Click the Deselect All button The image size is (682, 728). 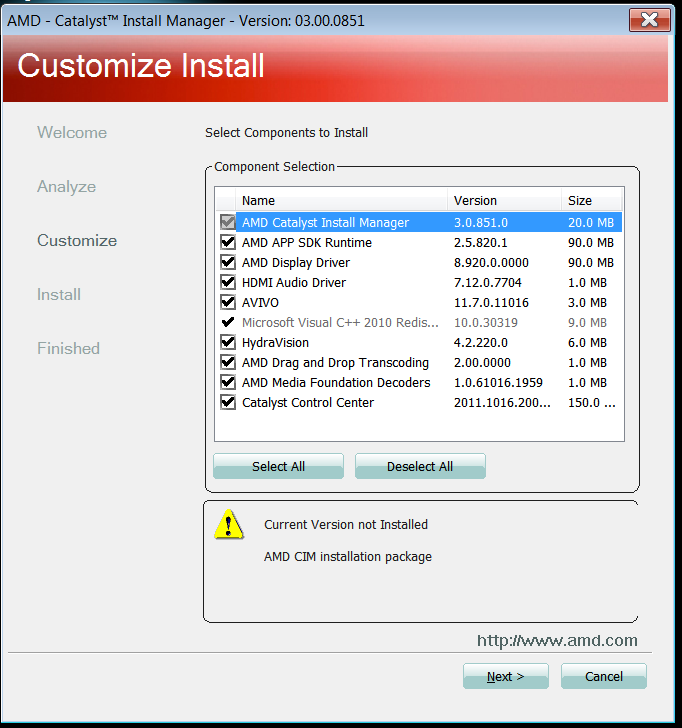click(x=420, y=466)
